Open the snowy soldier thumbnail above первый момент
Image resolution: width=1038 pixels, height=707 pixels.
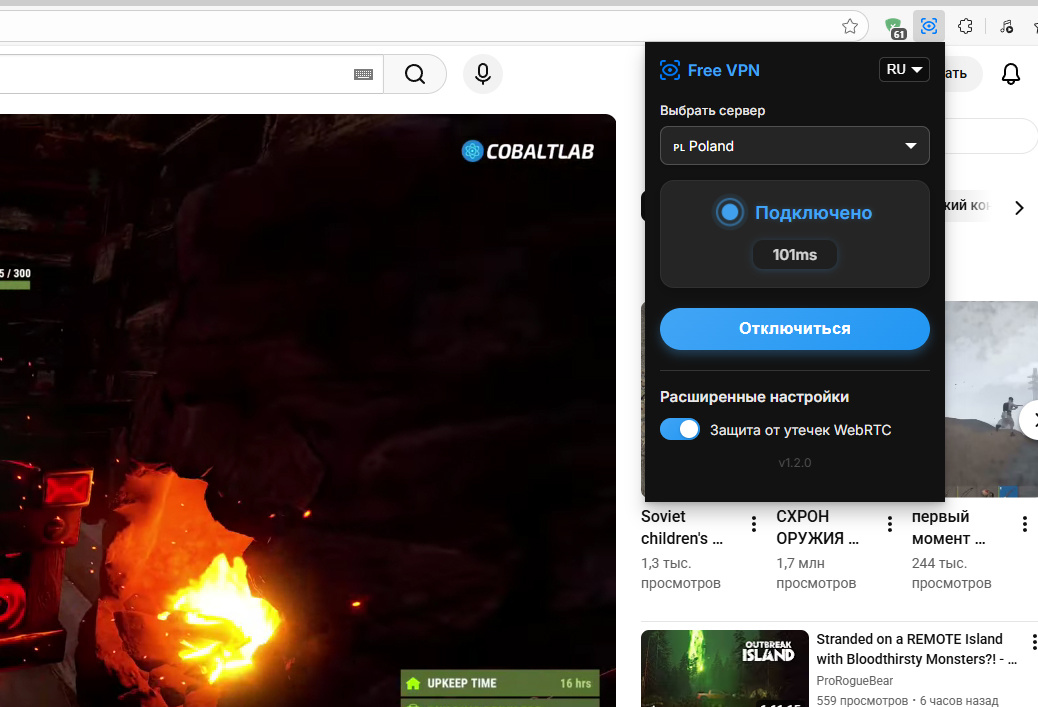pyautogui.click(x=991, y=399)
